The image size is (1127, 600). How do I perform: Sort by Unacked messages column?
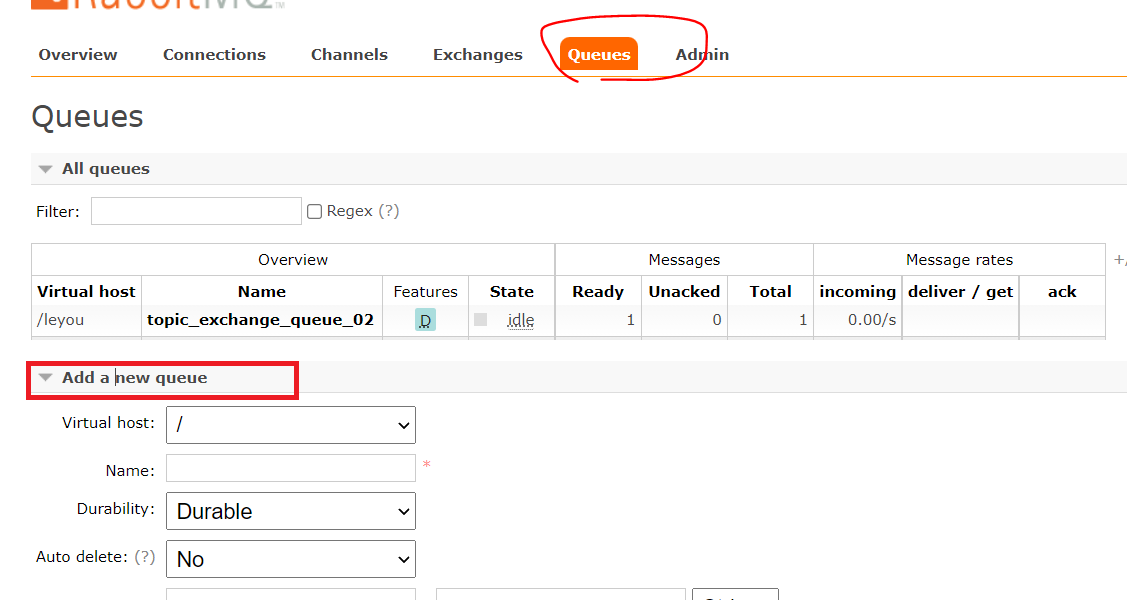pos(684,292)
